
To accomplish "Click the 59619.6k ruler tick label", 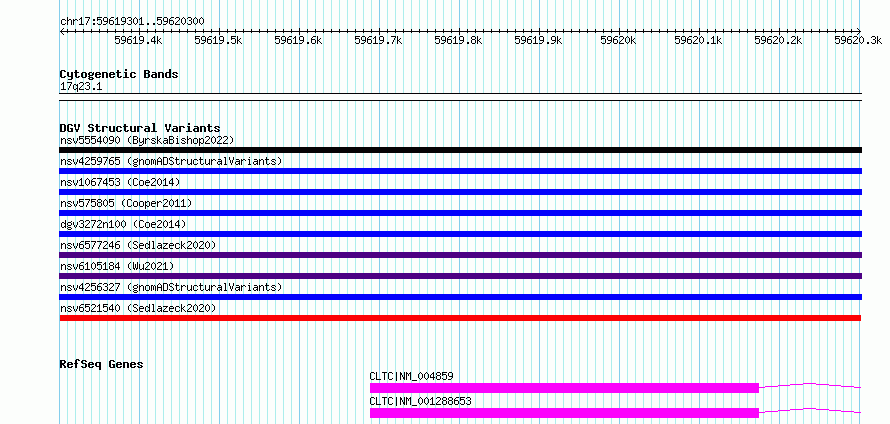I will coord(298,40).
